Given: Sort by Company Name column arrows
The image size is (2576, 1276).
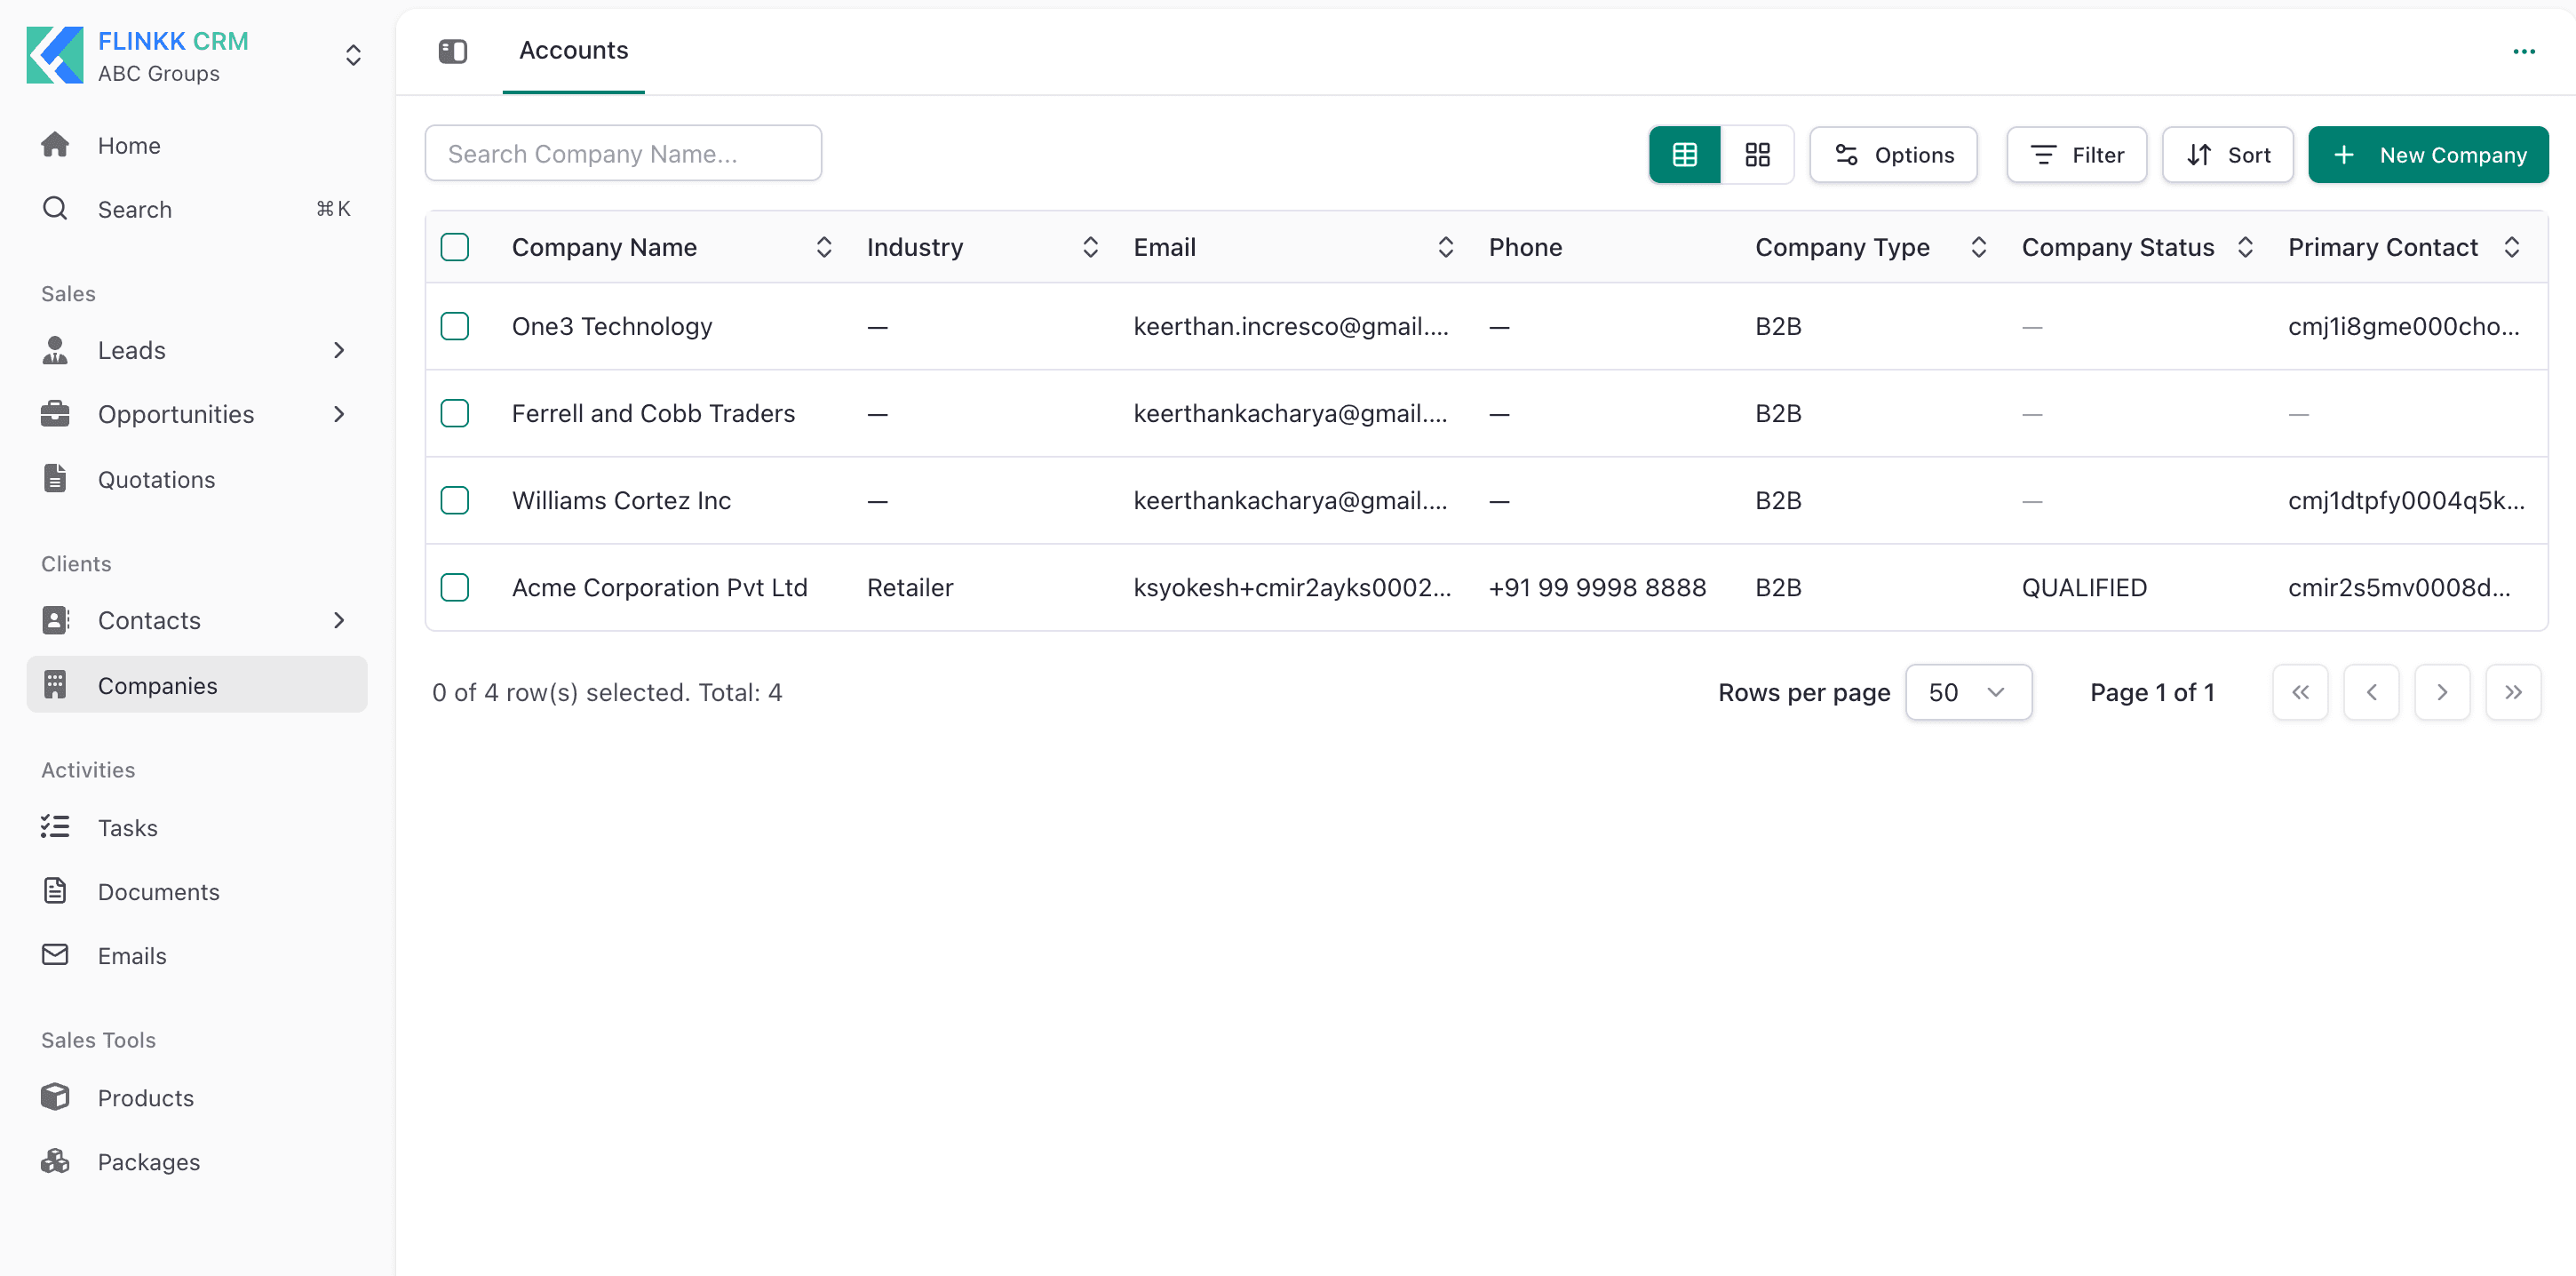Looking at the screenshot, I should 824,247.
